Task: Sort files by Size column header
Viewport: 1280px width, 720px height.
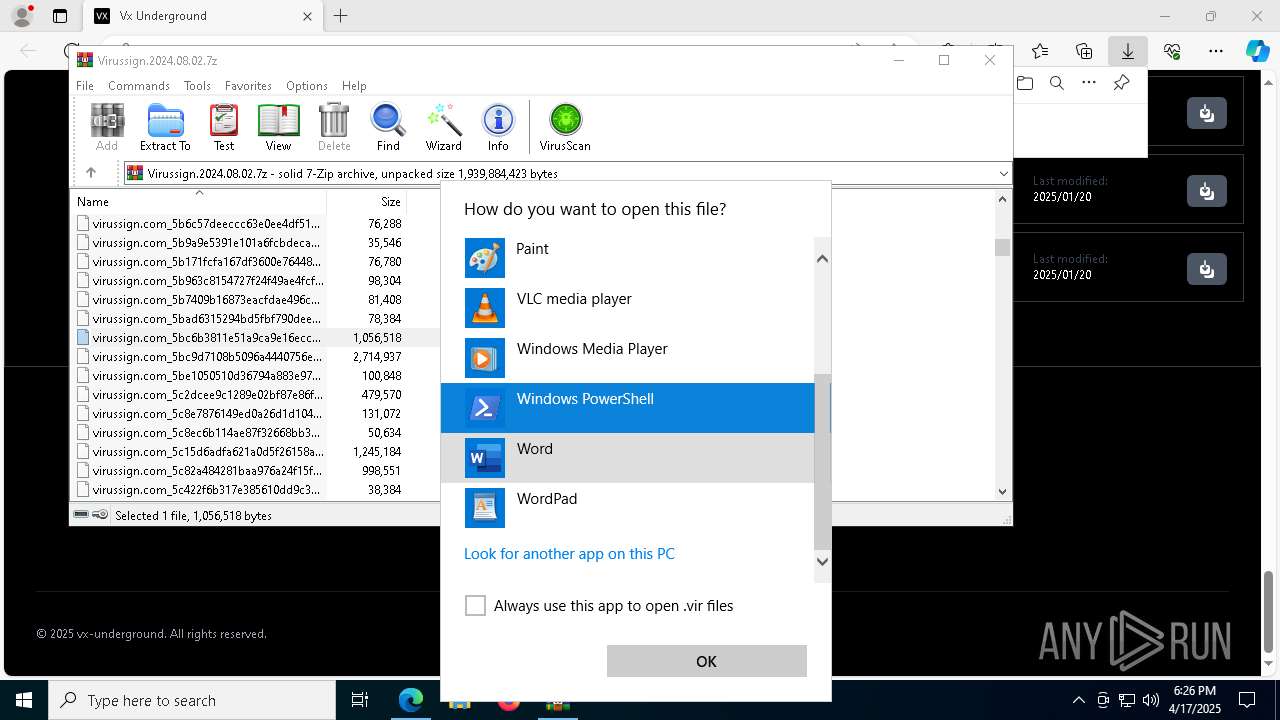Action: 367,201
